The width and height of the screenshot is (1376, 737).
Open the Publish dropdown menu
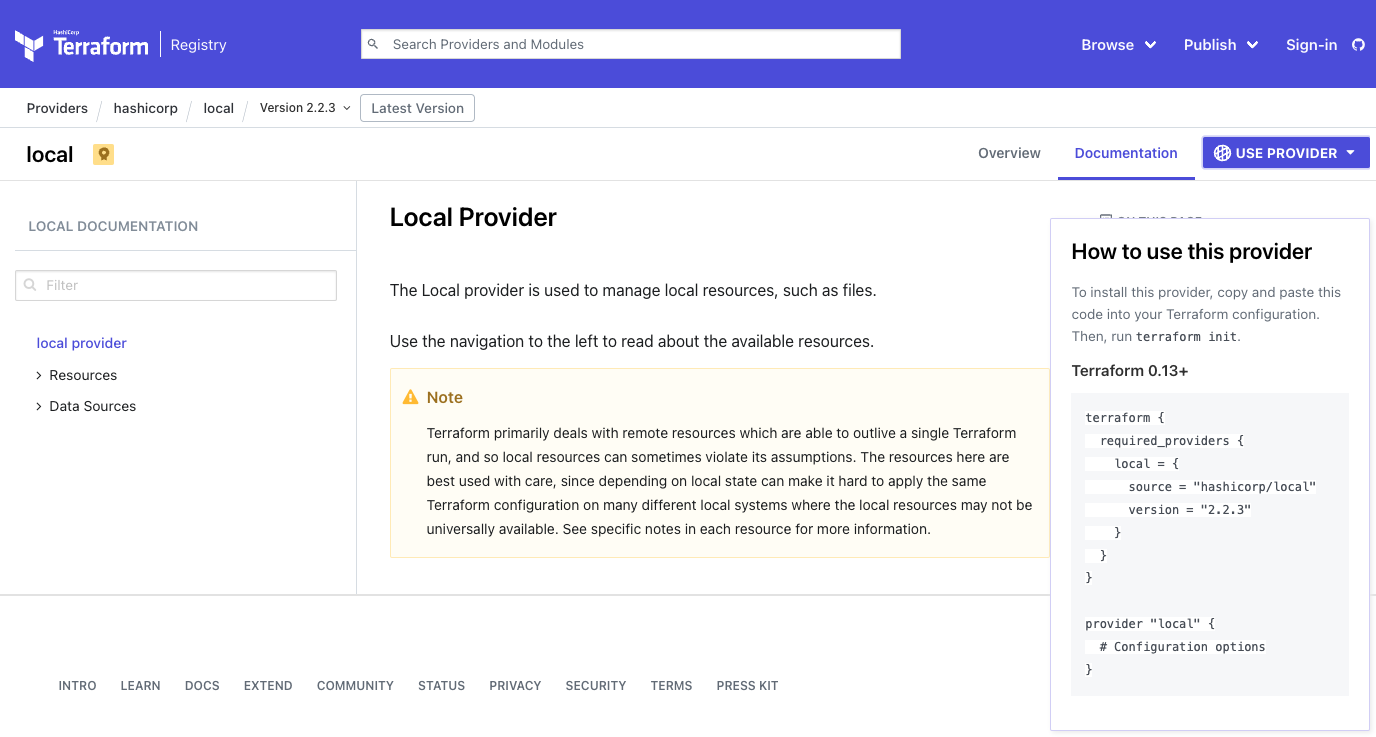point(1221,45)
